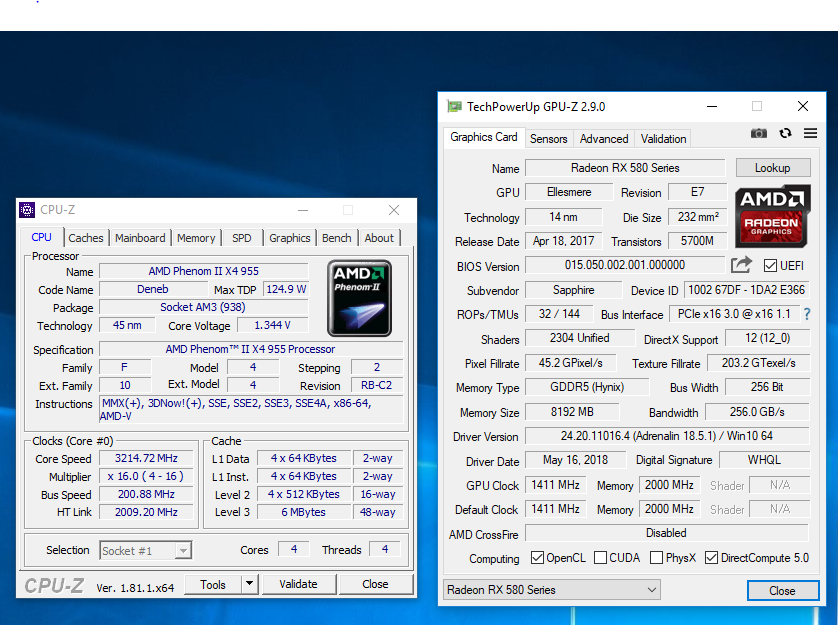Click the GPU Clock 1411 MHz field
The image size is (838, 625).
tap(555, 485)
